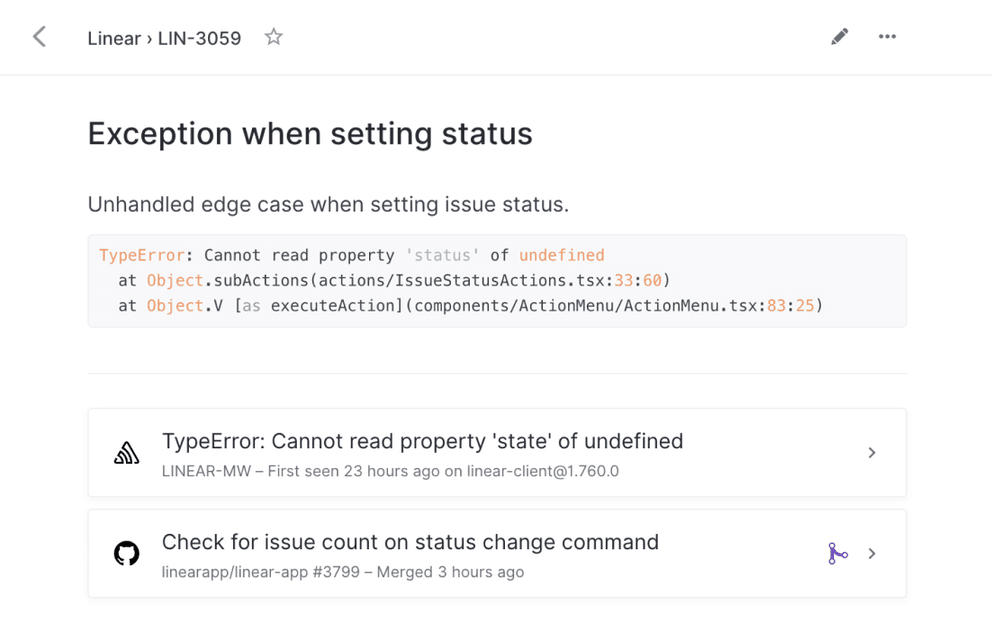Toggle the favorite star next to the breadcrumb
The height and width of the screenshot is (641, 992).
[273, 37]
